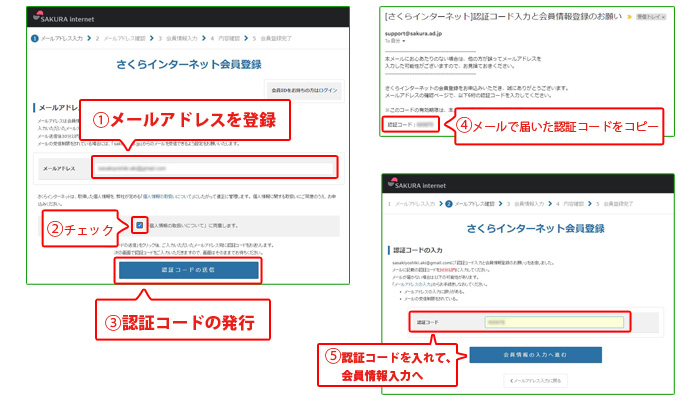Expand the 'To 自分' recipient details arrow
Screen dimensions: 700x400
click(x=404, y=41)
